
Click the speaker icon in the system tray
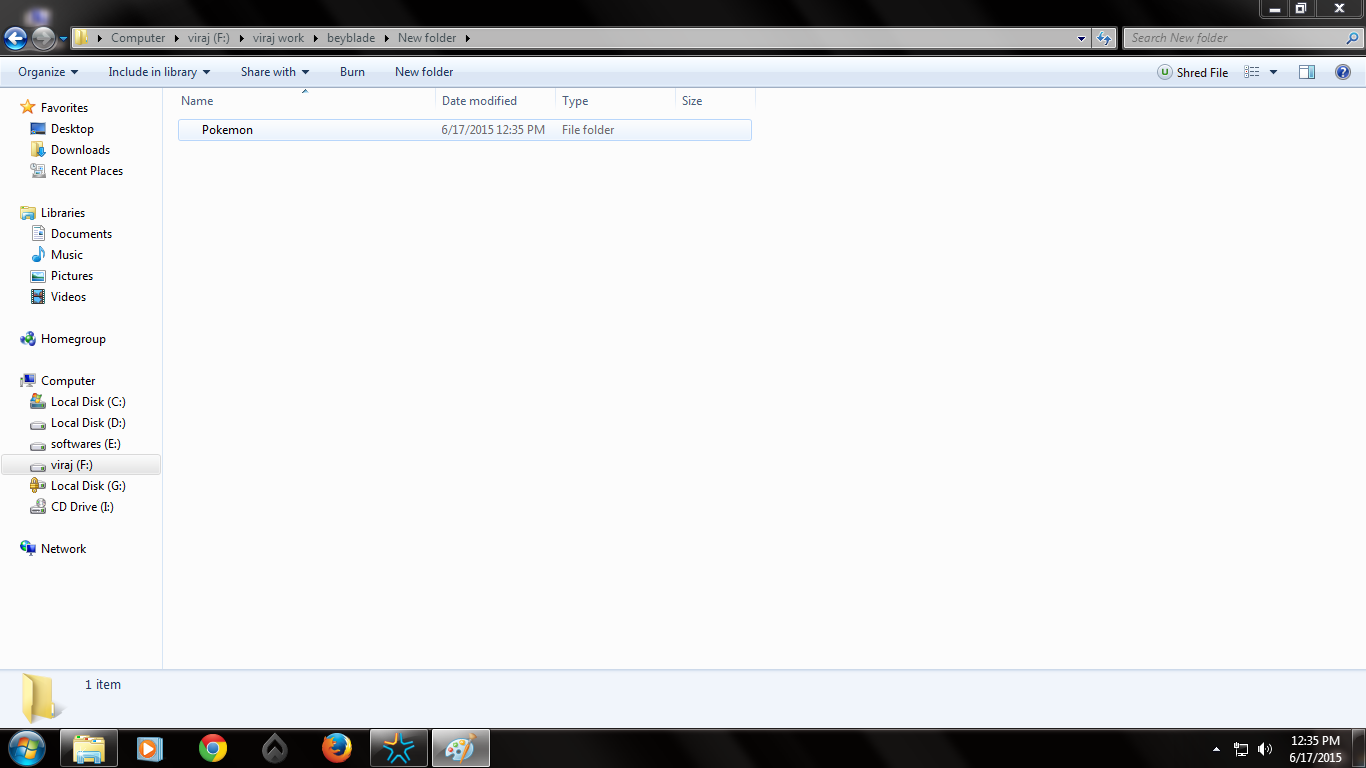1264,748
